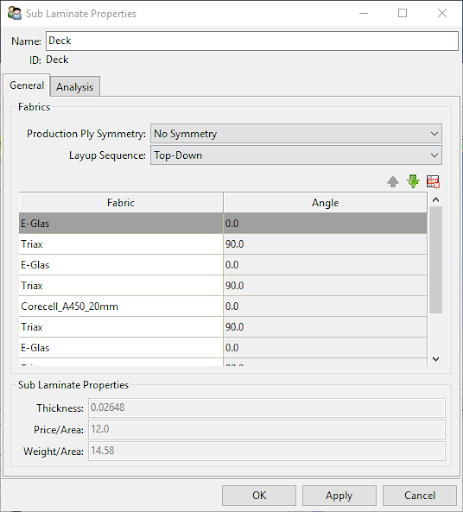Delete selected fabric row with red icon

click(433, 182)
